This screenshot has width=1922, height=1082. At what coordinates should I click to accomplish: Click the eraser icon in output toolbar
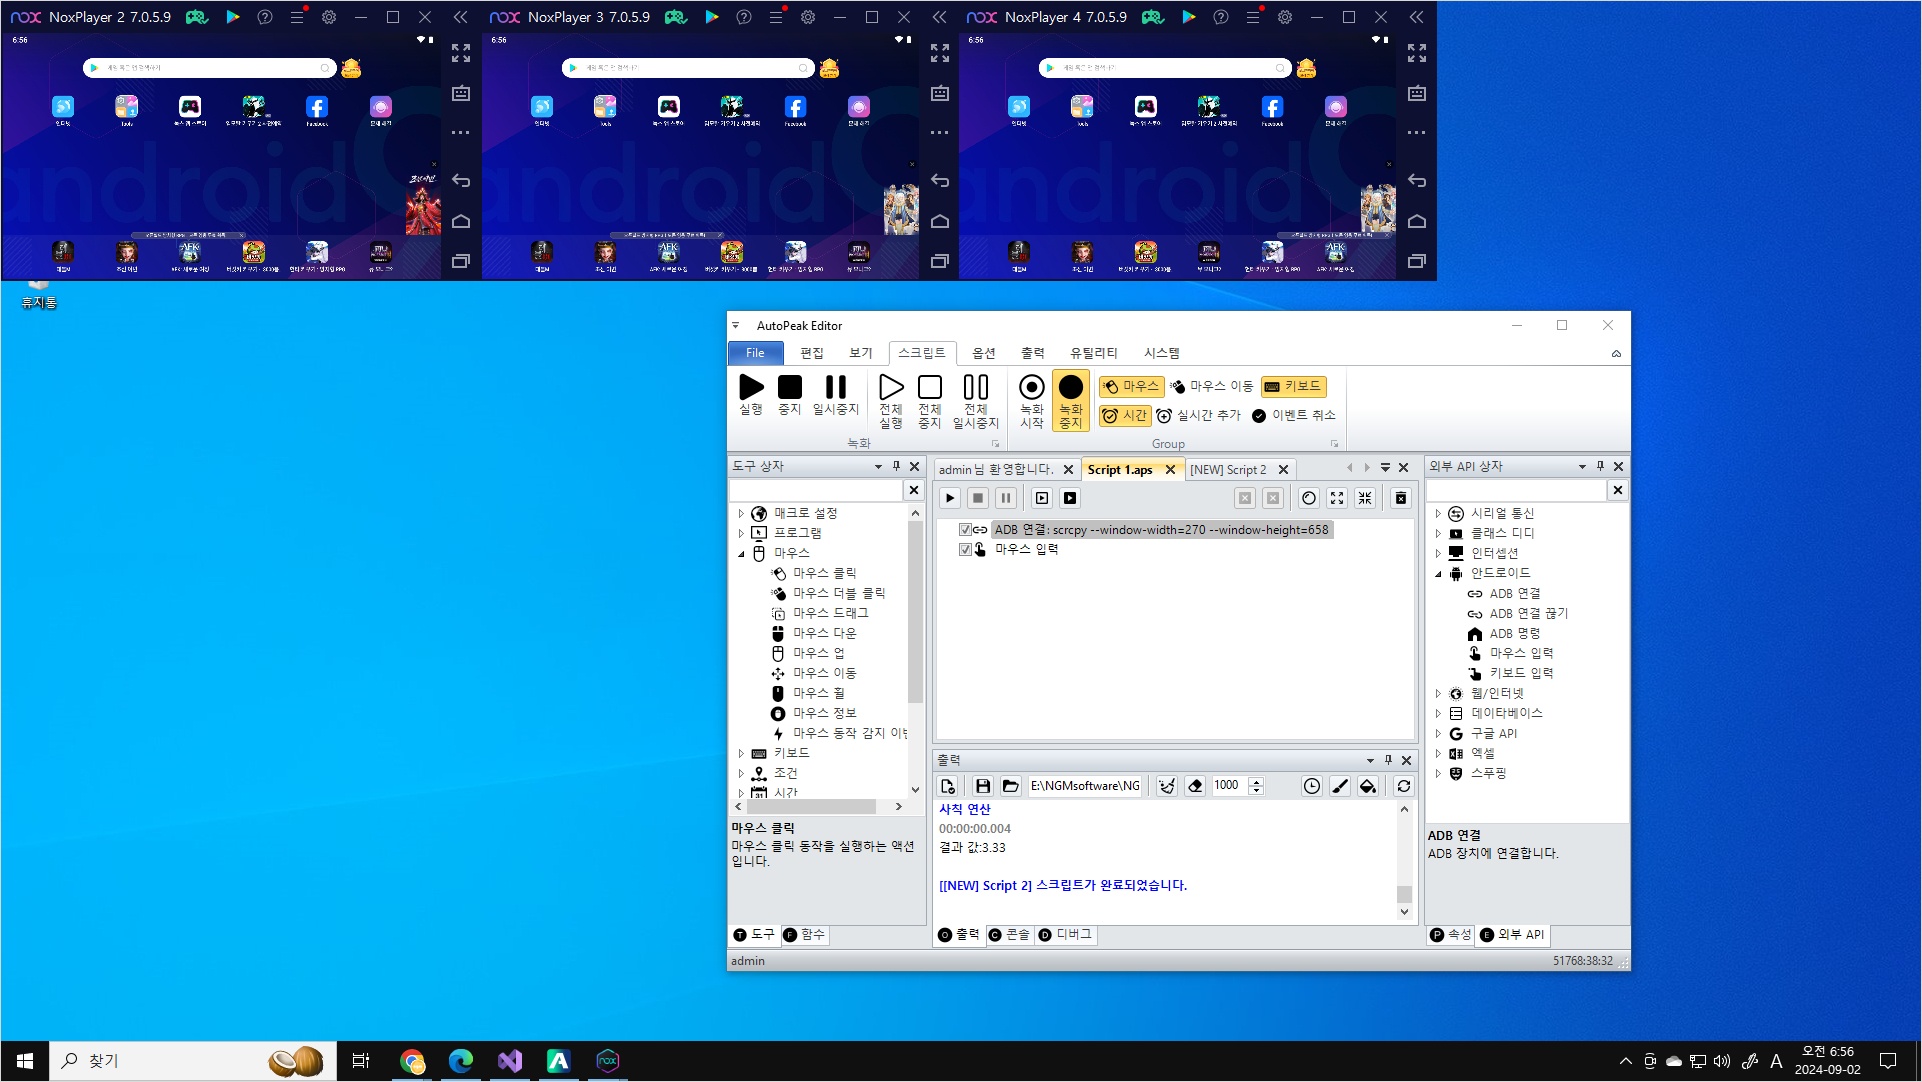(x=1195, y=786)
